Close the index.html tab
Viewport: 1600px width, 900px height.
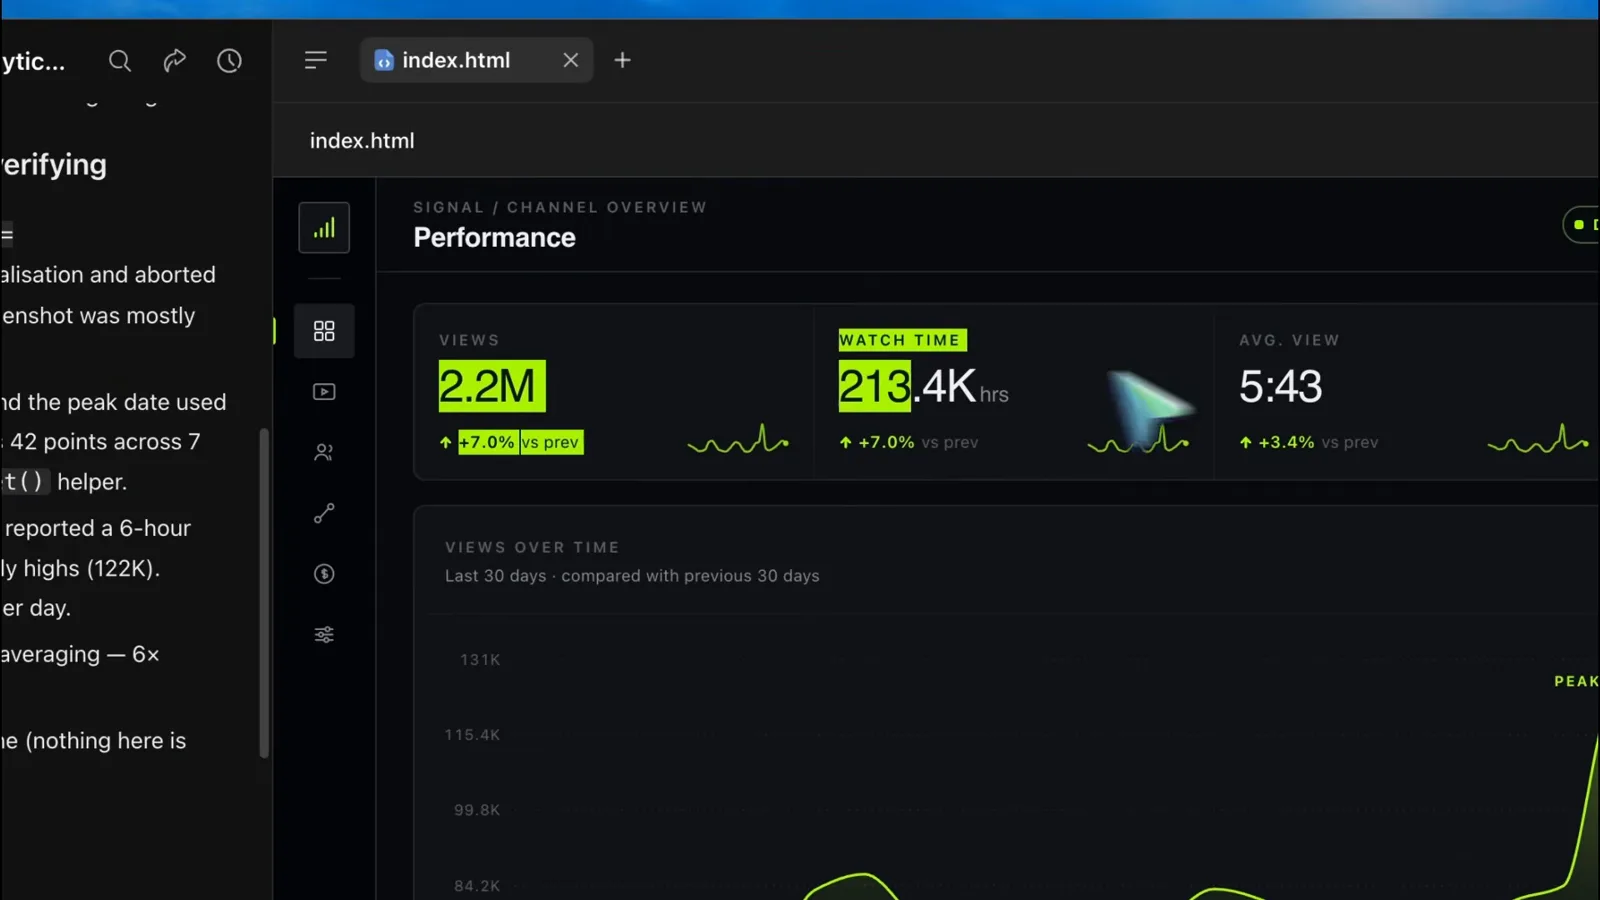[x=571, y=60]
